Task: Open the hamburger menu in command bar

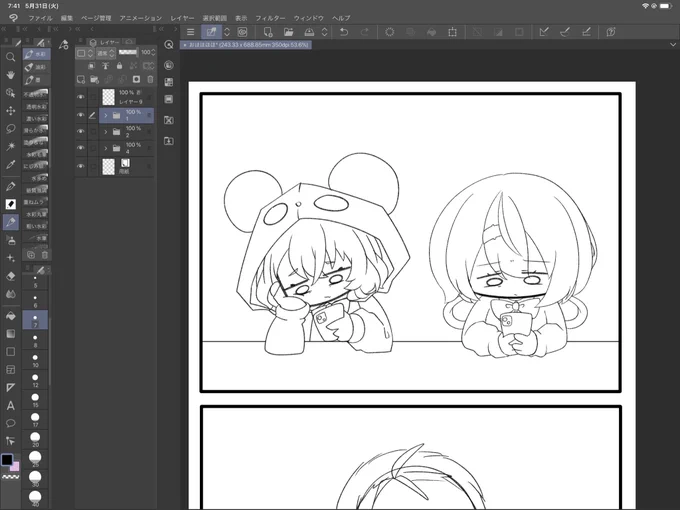Action: pyautogui.click(x=190, y=32)
